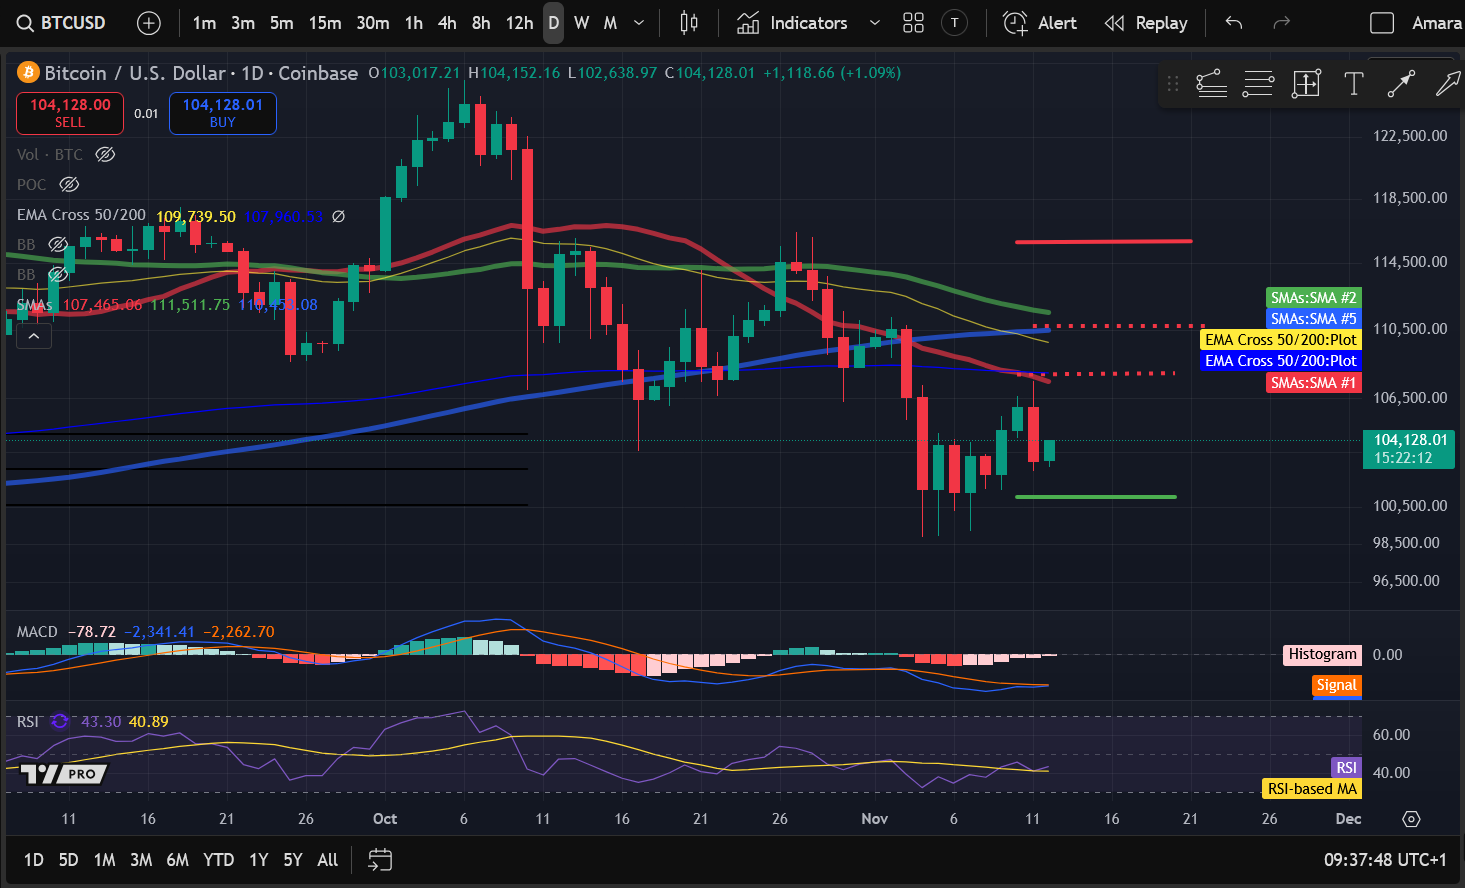Open the Indicators favorites dropdown arrow
Screen dimensions: 1465x888
pos(875,23)
